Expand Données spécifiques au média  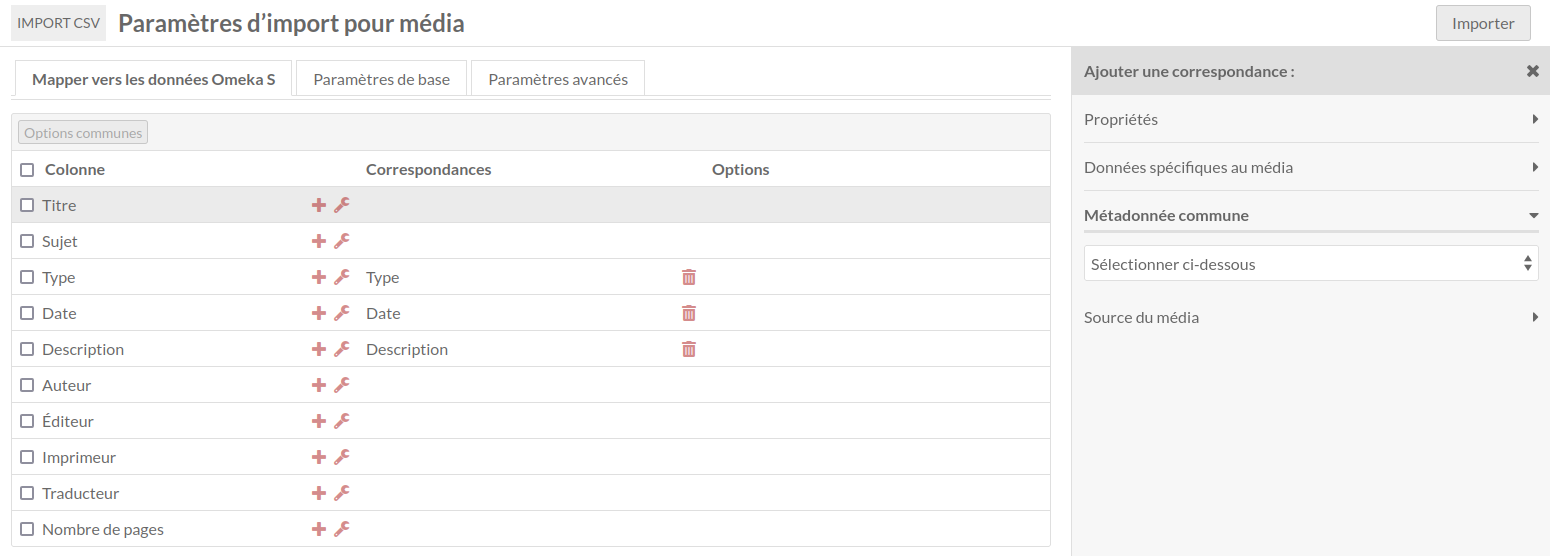[1311, 167]
